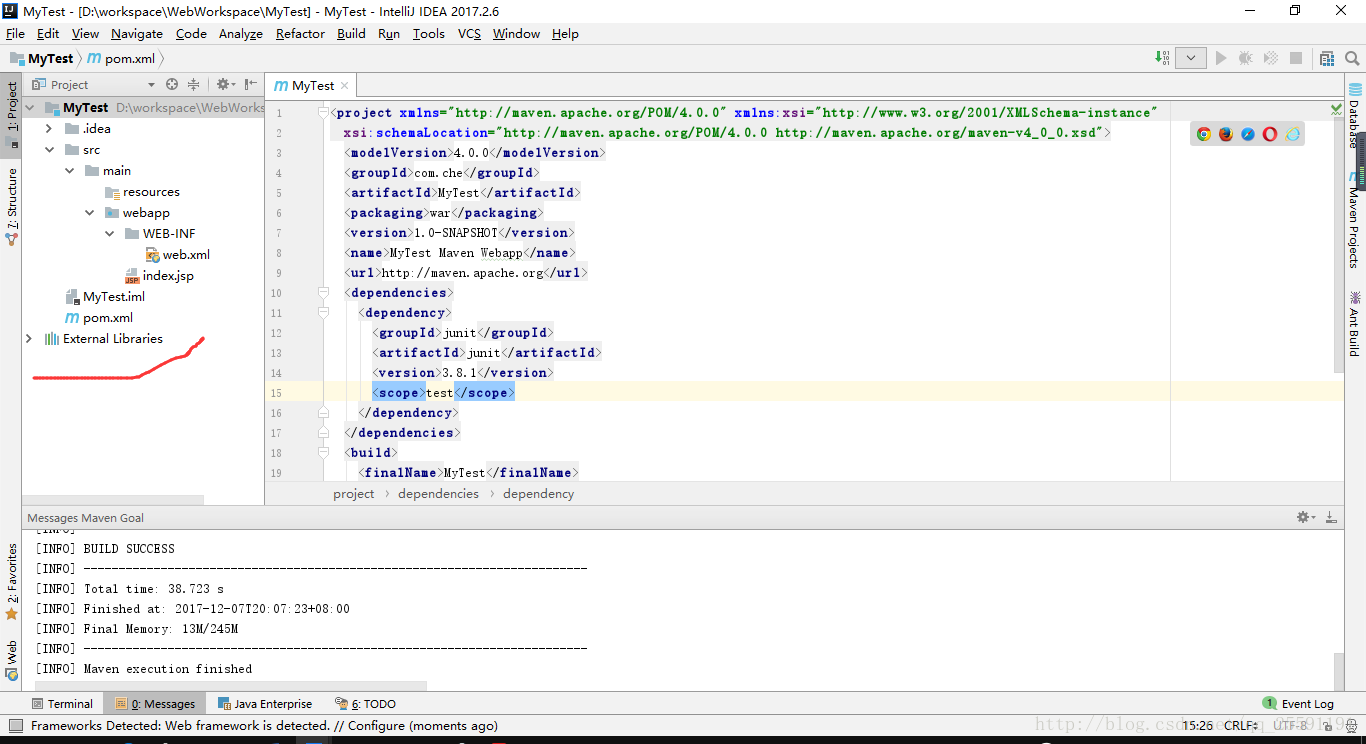Collapse the main folder
1366x744 pixels.
coord(69,170)
